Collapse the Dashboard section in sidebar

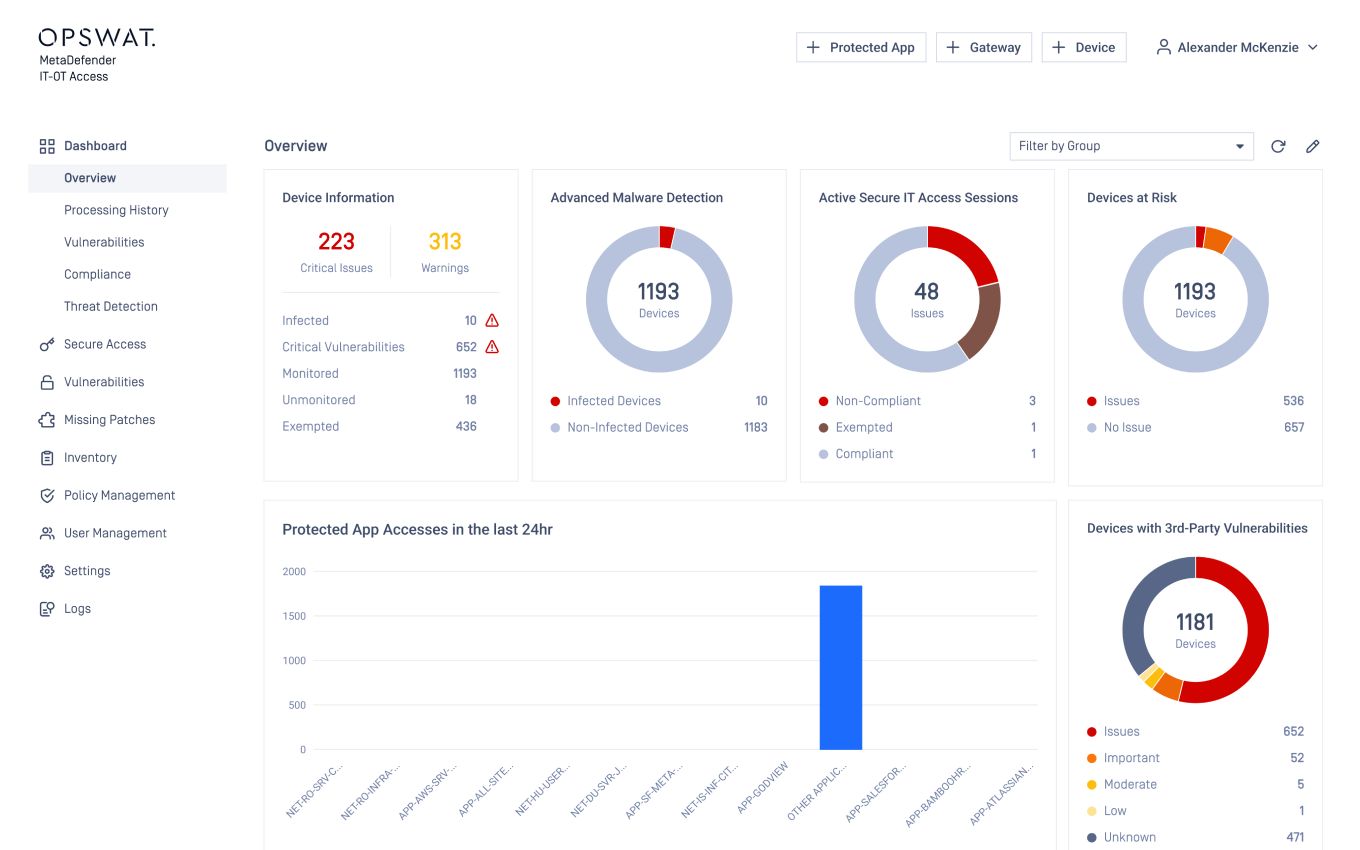[95, 146]
